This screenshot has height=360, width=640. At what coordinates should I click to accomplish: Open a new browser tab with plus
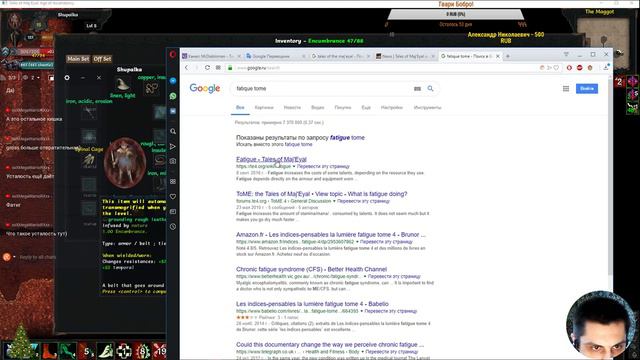point(508,56)
